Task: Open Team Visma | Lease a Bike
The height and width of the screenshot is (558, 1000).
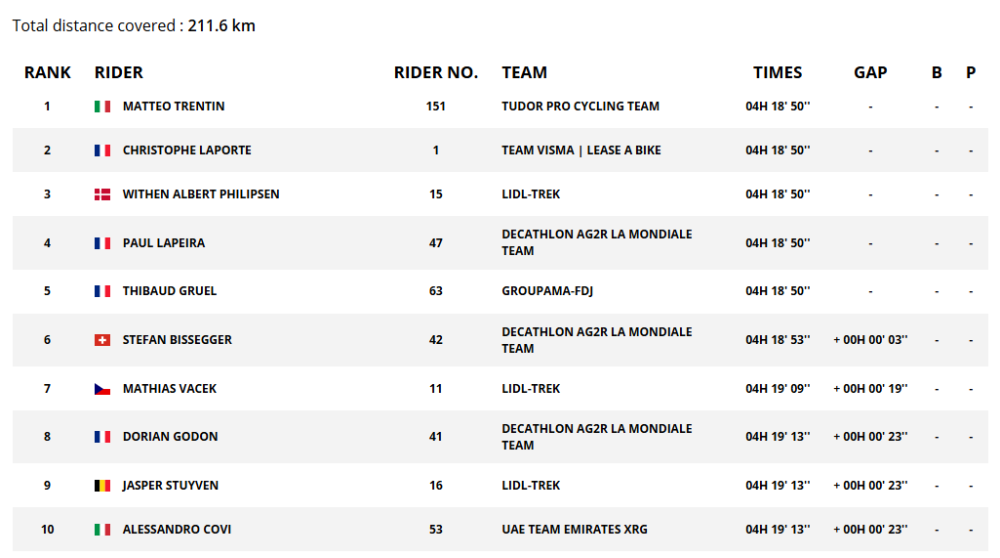Action: click(581, 150)
